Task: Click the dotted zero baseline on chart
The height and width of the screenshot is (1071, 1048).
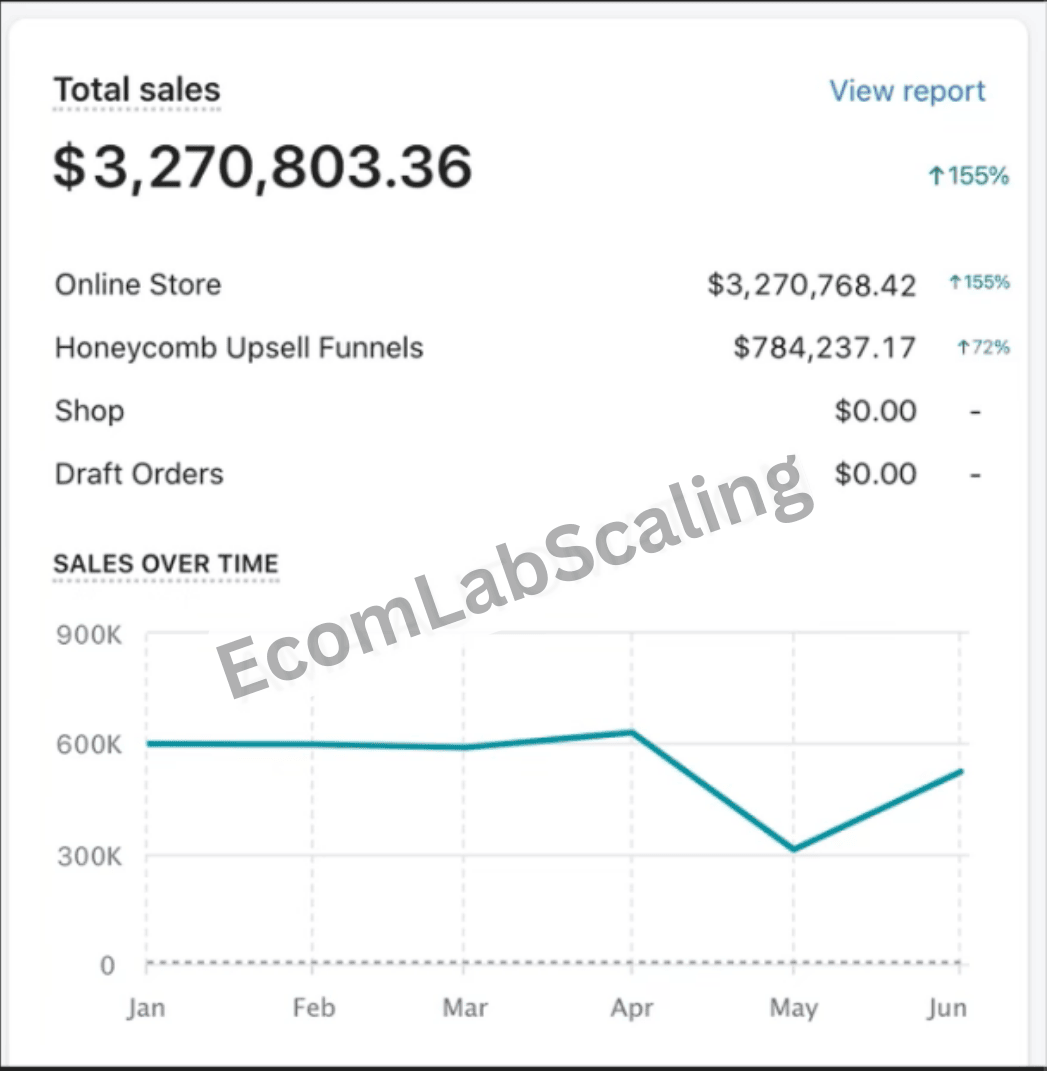Action: pos(550,964)
